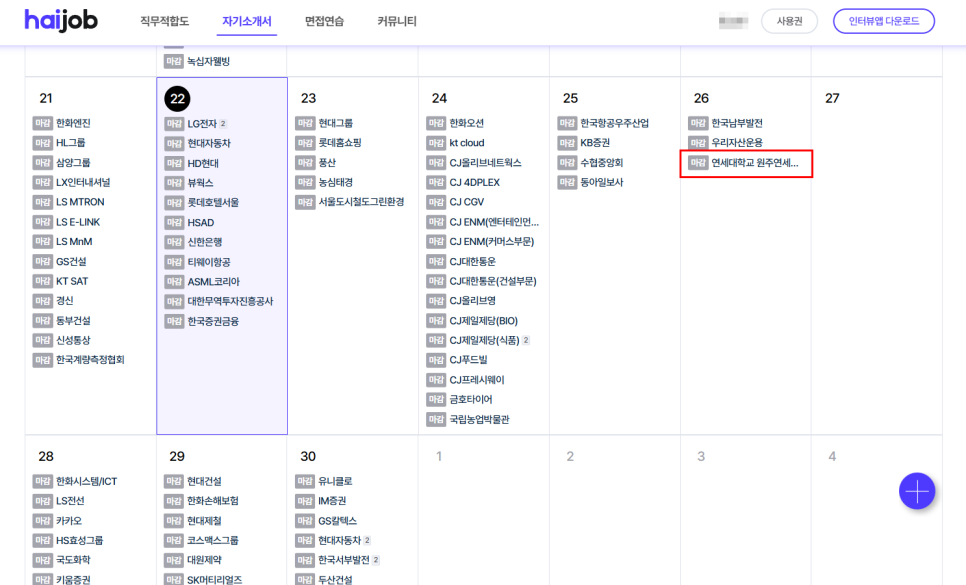Click the 사용권 button
966x585 pixels.
(x=789, y=21)
